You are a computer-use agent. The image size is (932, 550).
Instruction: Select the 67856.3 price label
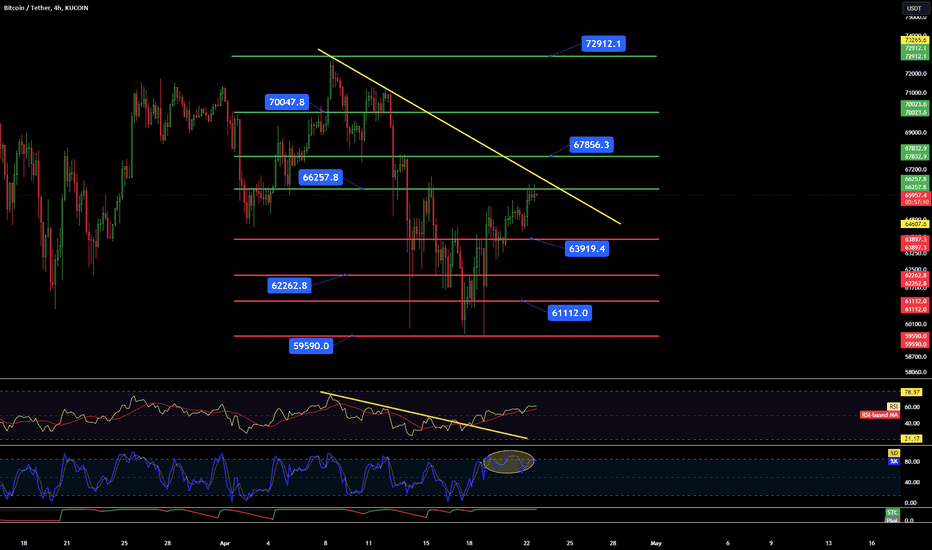click(x=591, y=144)
